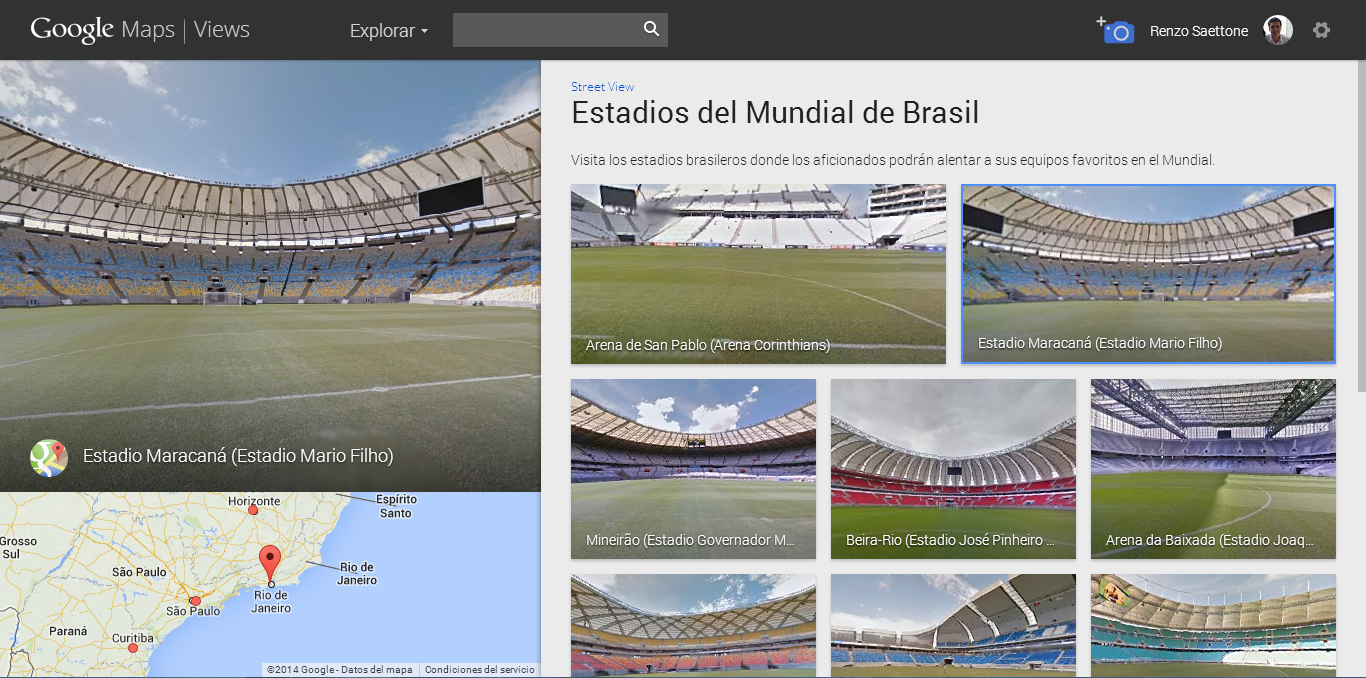Expand the Explorar dropdown menu
The width and height of the screenshot is (1366, 678).
pos(388,31)
